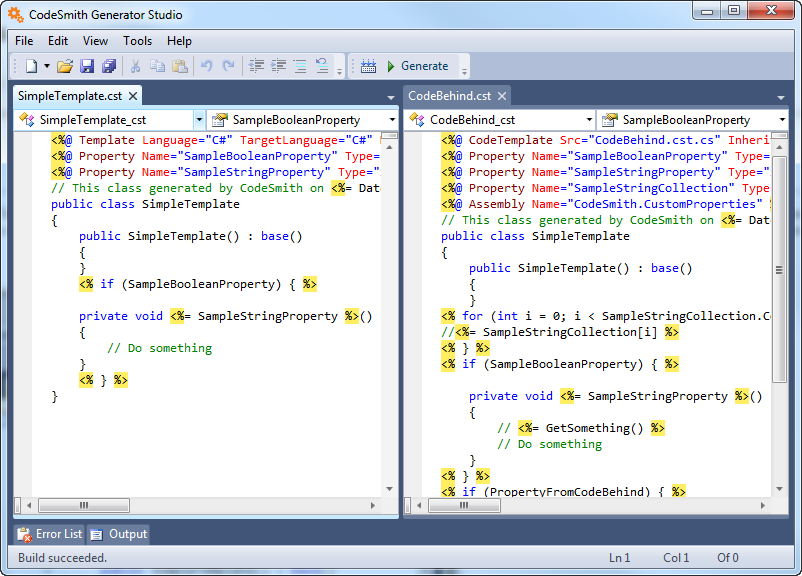The image size is (802, 576).
Task: Click the Redo arrow icon
Action: pos(229,66)
